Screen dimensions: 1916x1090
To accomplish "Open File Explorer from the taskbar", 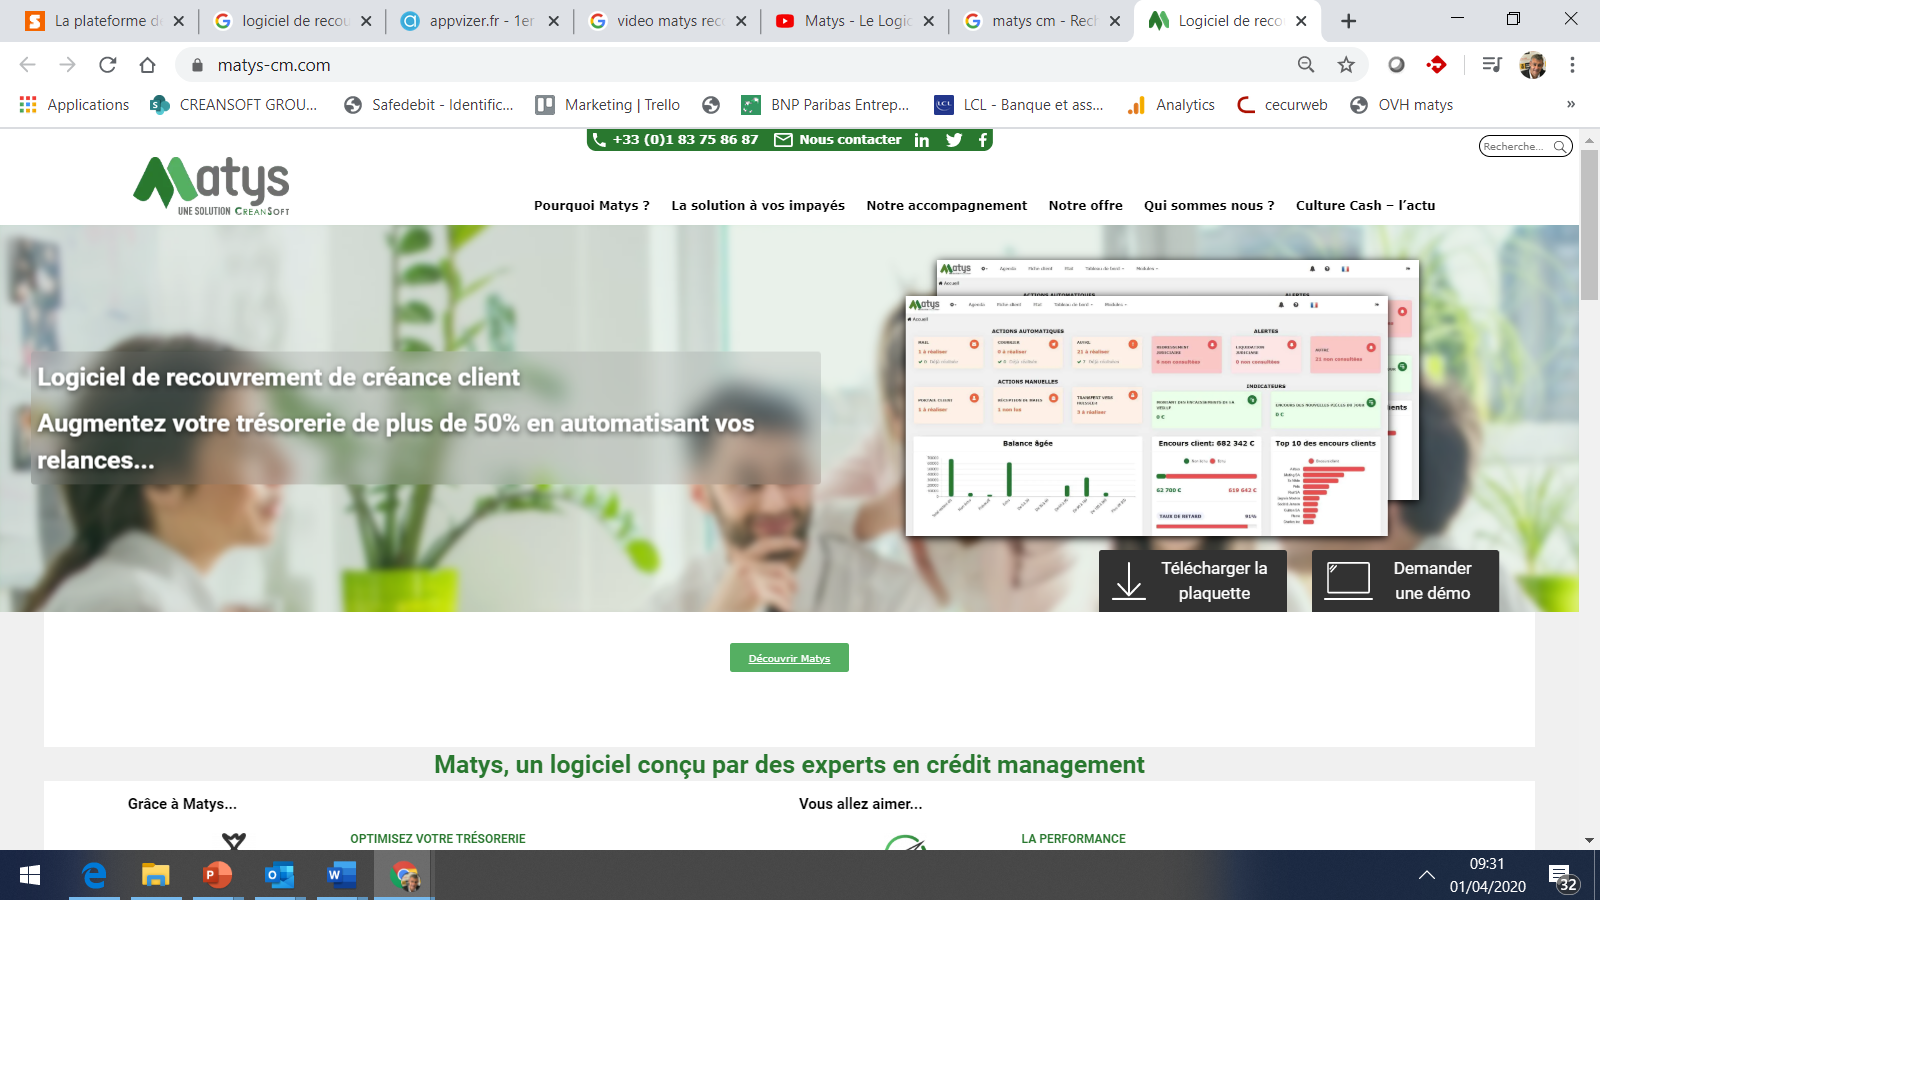I will pyautogui.click(x=155, y=876).
